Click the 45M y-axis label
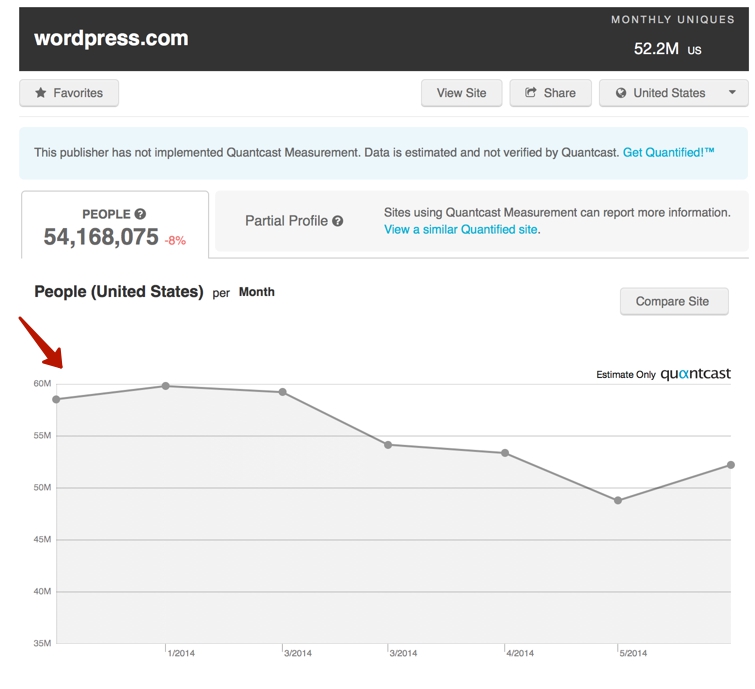 click(42, 540)
